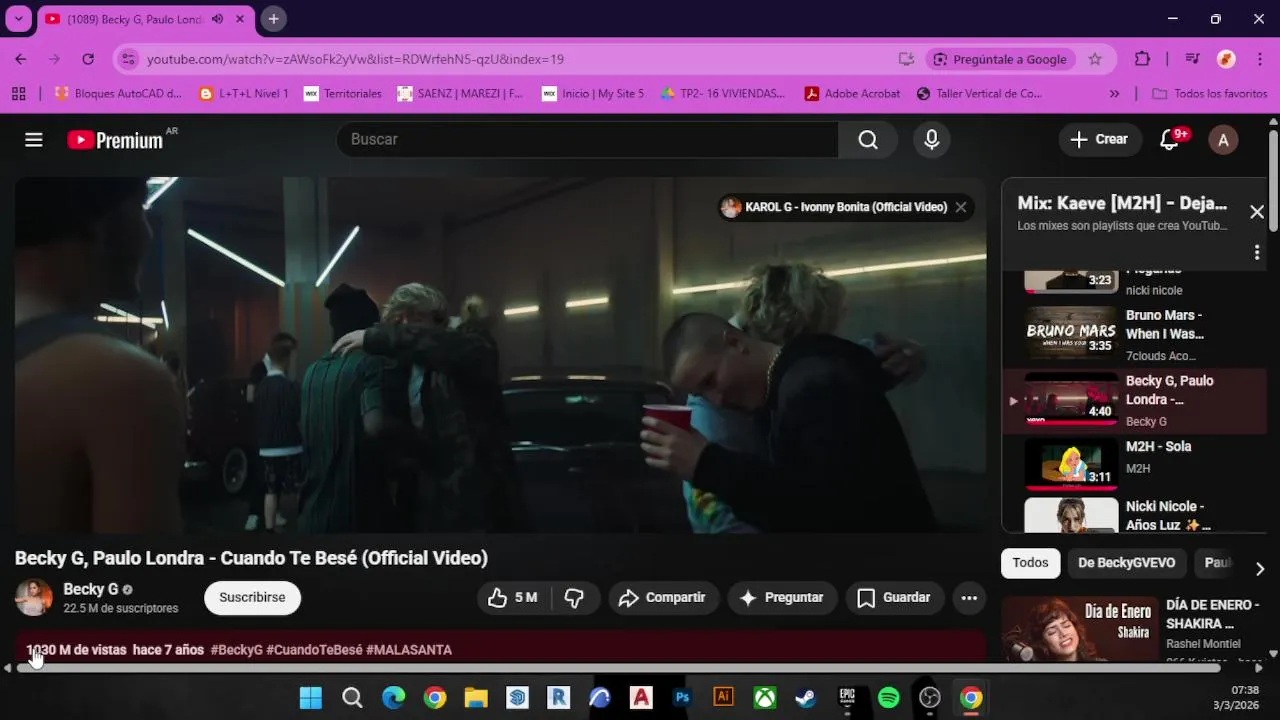Open Photoshop from the taskbar

pos(683,698)
